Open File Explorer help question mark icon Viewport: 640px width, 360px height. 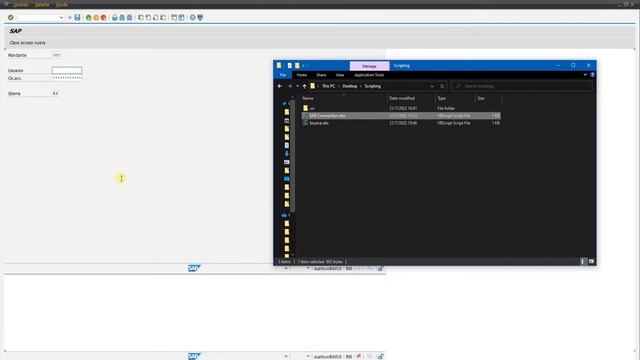592,75
